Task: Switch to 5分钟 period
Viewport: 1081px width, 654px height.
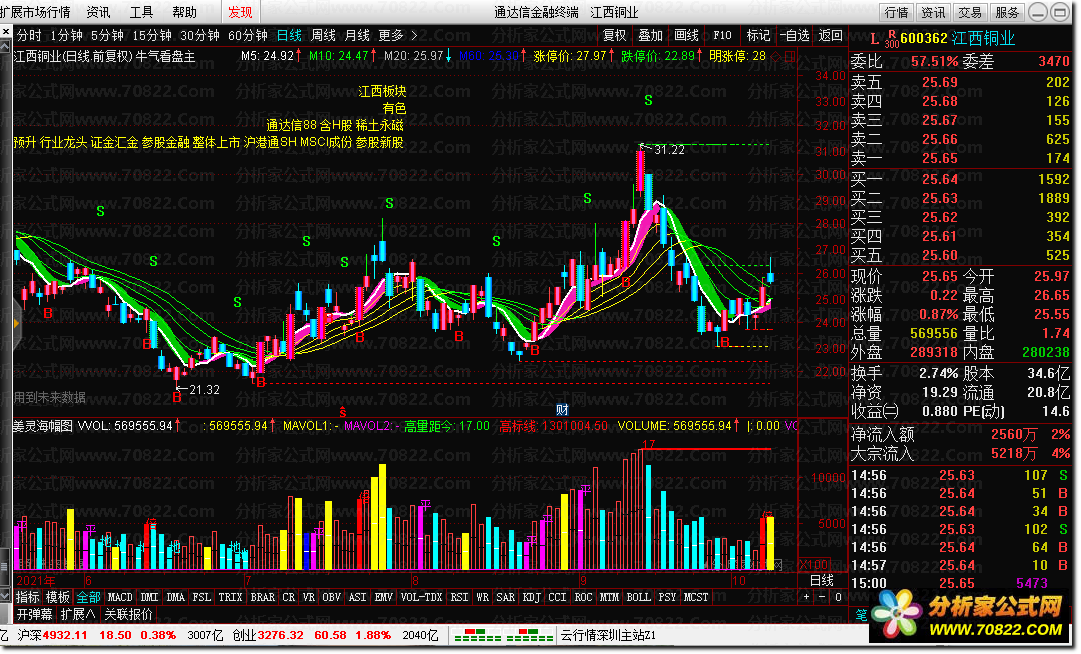Action: click(108, 35)
